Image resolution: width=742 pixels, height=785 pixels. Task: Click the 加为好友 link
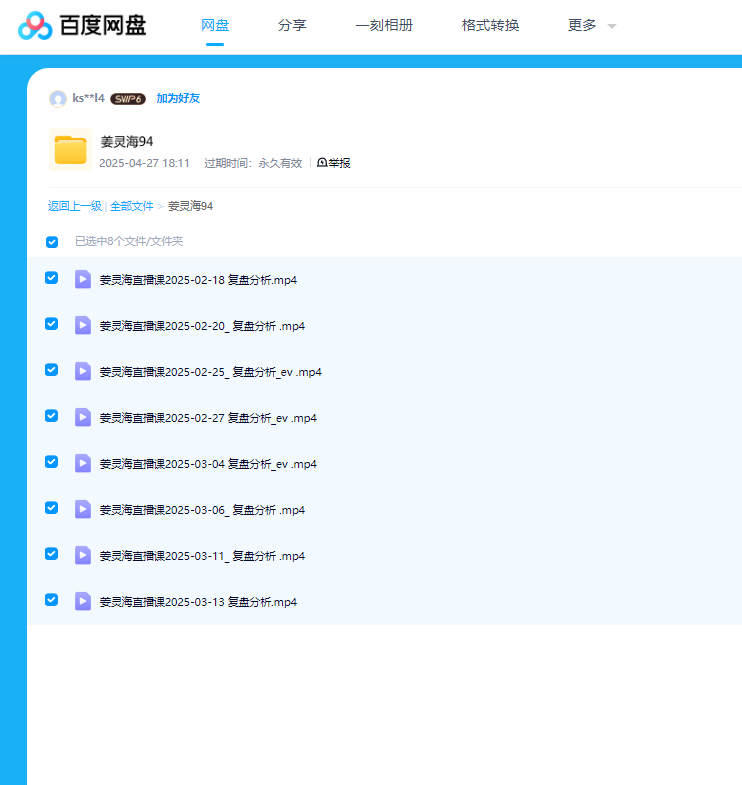point(178,99)
